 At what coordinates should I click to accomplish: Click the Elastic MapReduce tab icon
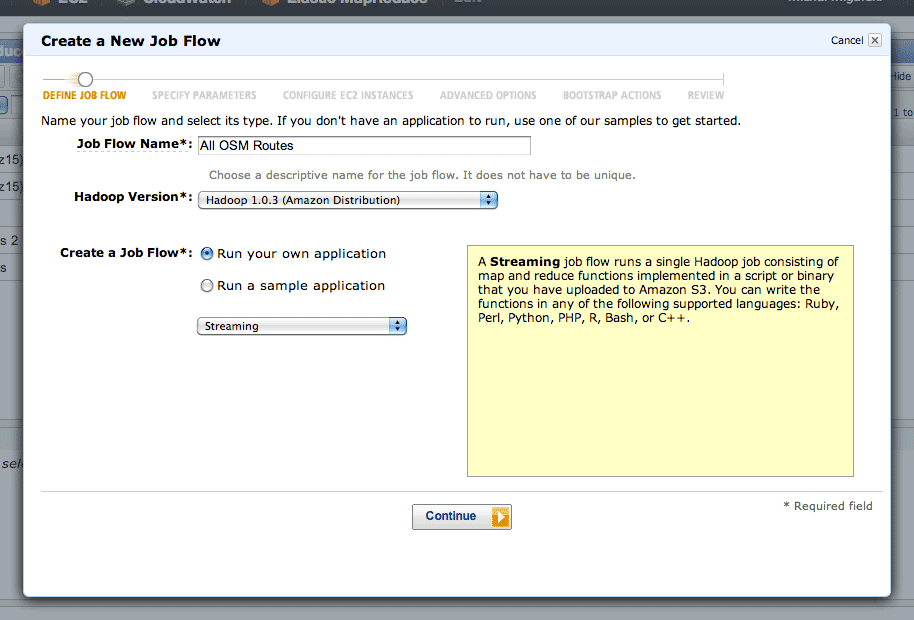click(x=270, y=2)
